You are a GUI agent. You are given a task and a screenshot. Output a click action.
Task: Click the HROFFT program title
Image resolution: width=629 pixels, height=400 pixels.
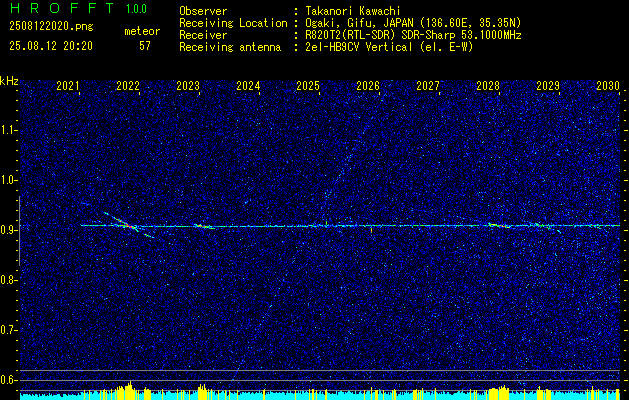tap(62, 8)
